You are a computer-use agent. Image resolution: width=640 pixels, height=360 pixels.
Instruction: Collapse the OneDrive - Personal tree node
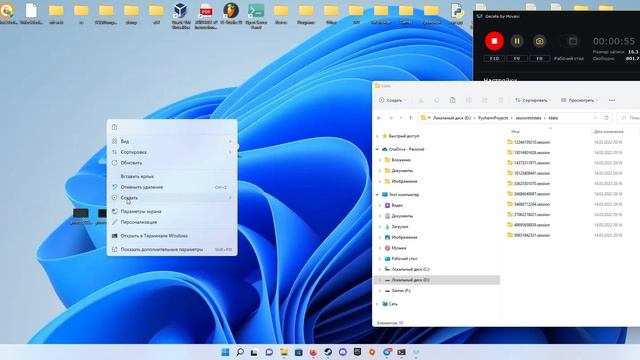(x=377, y=149)
